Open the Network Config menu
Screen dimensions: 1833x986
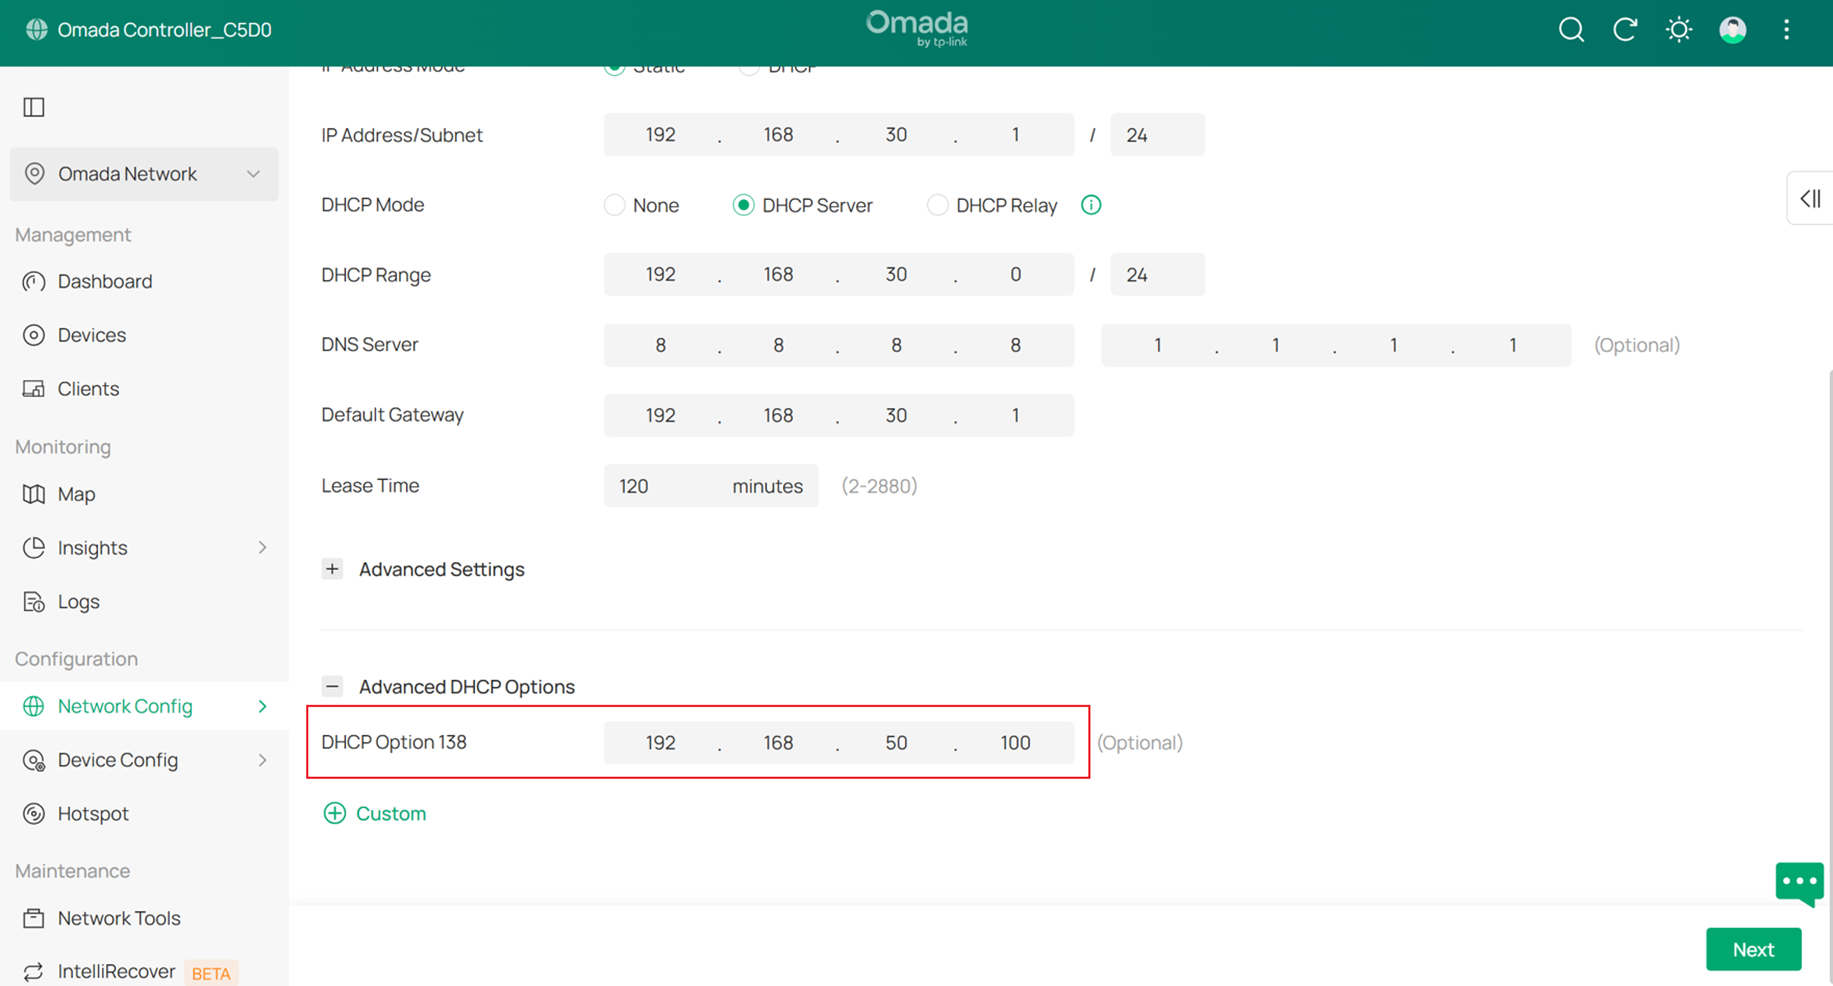point(125,706)
